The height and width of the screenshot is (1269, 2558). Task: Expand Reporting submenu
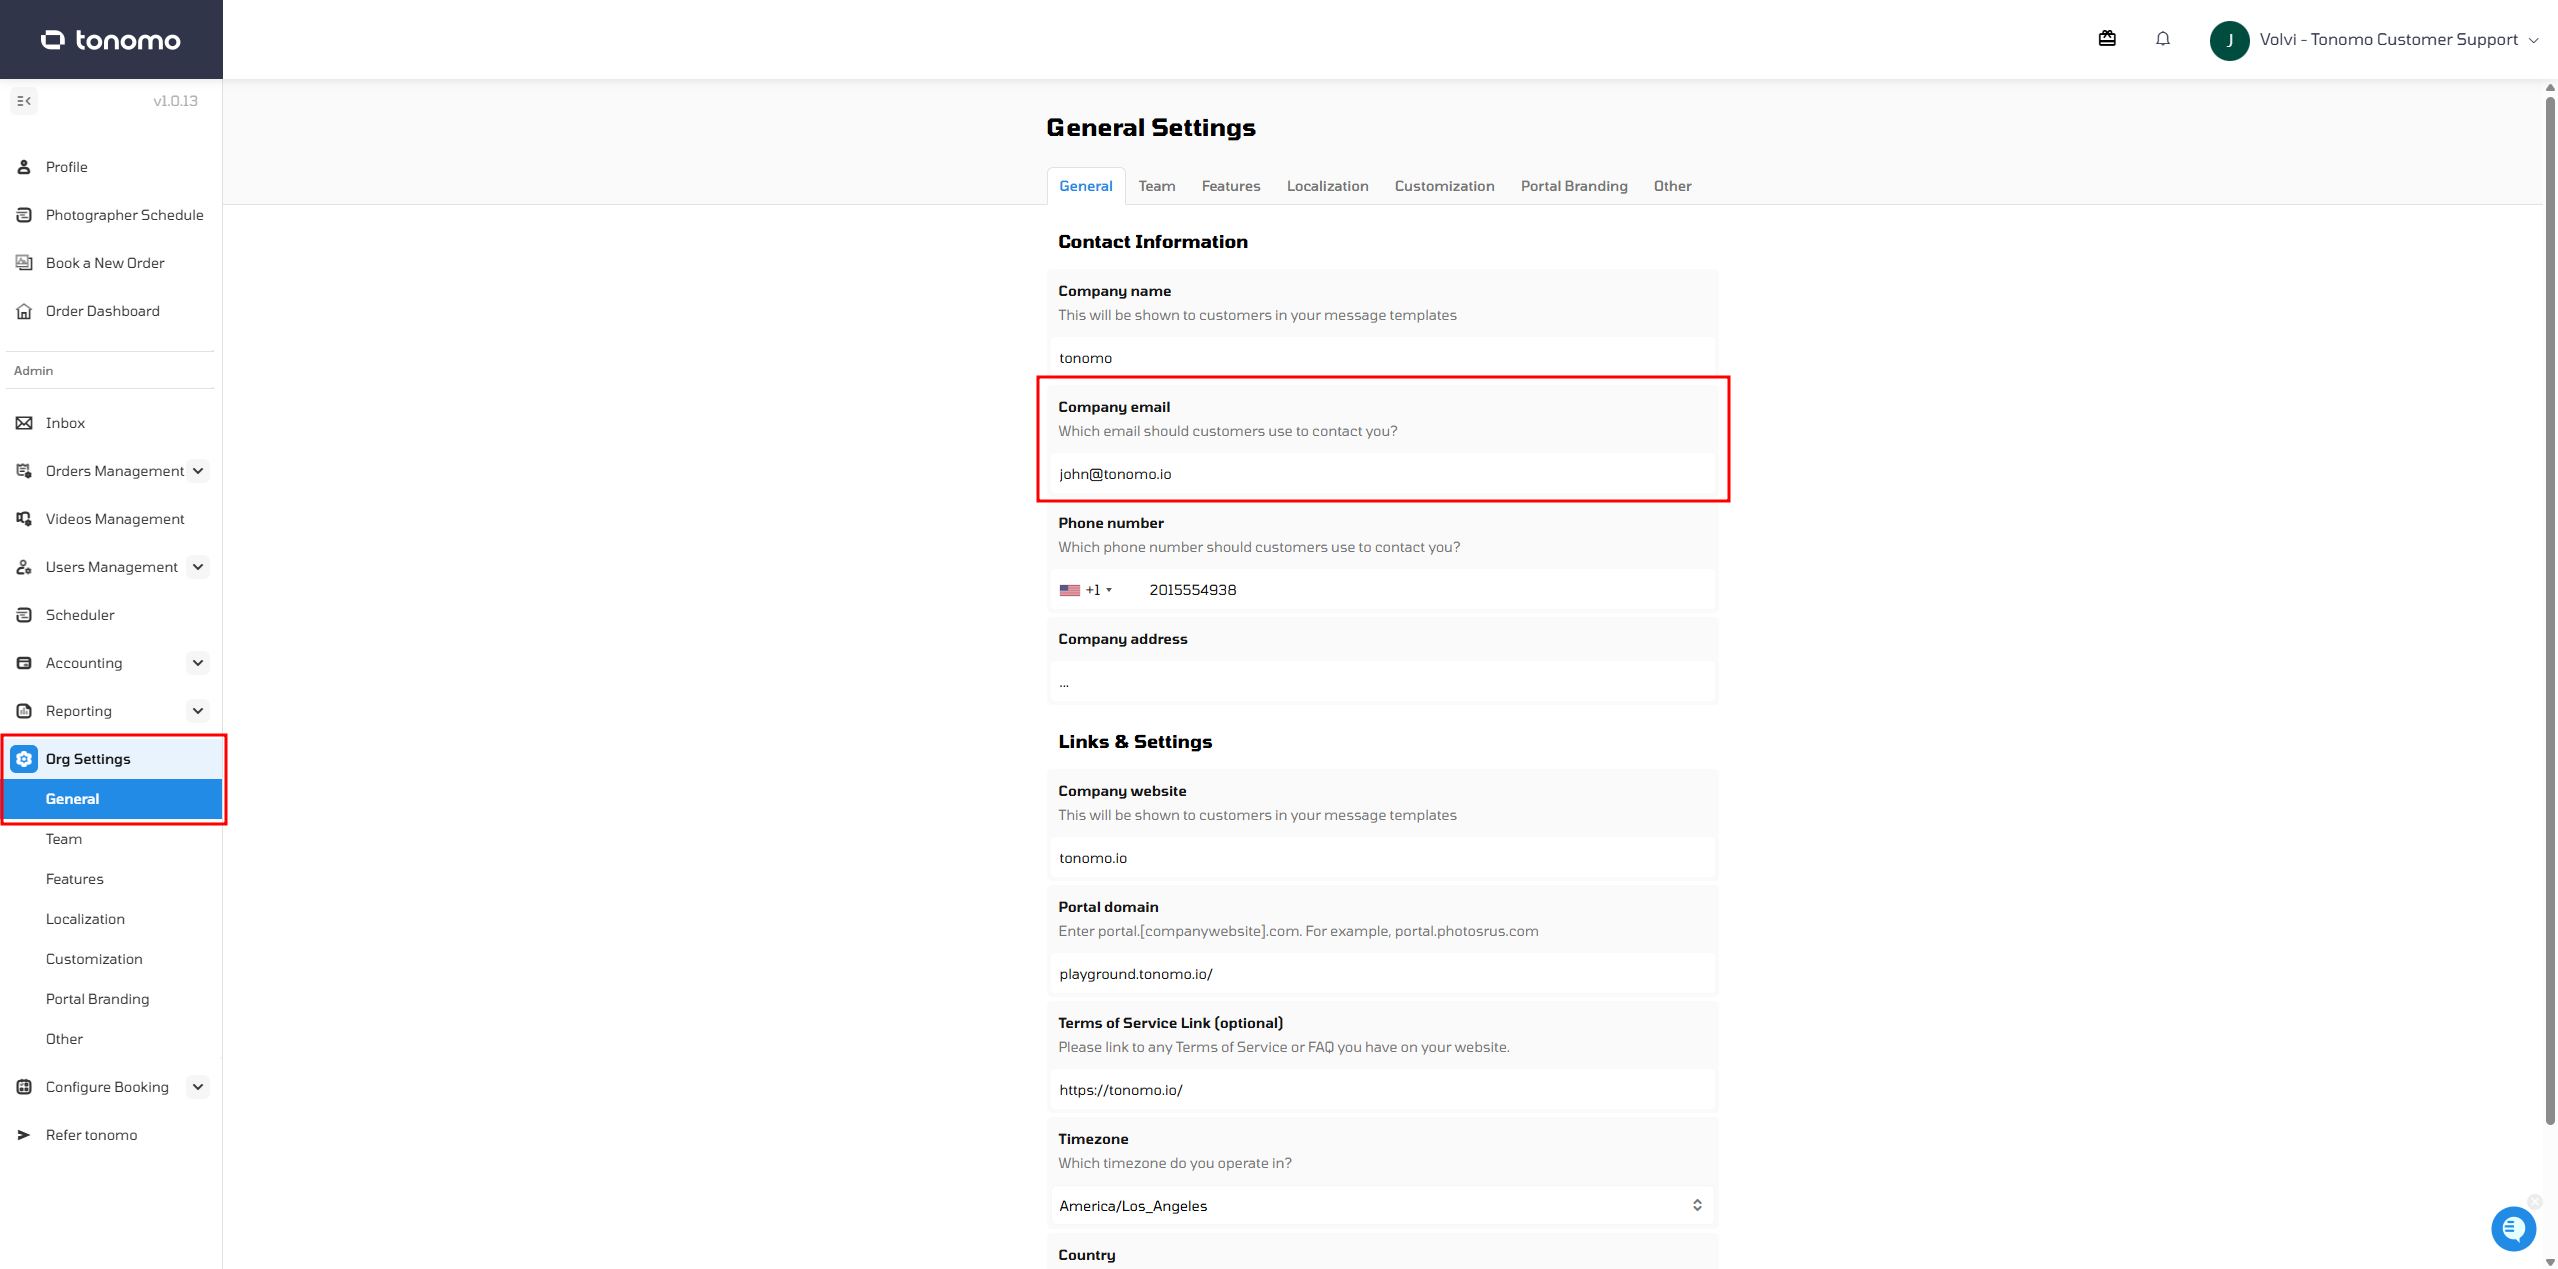pos(198,711)
